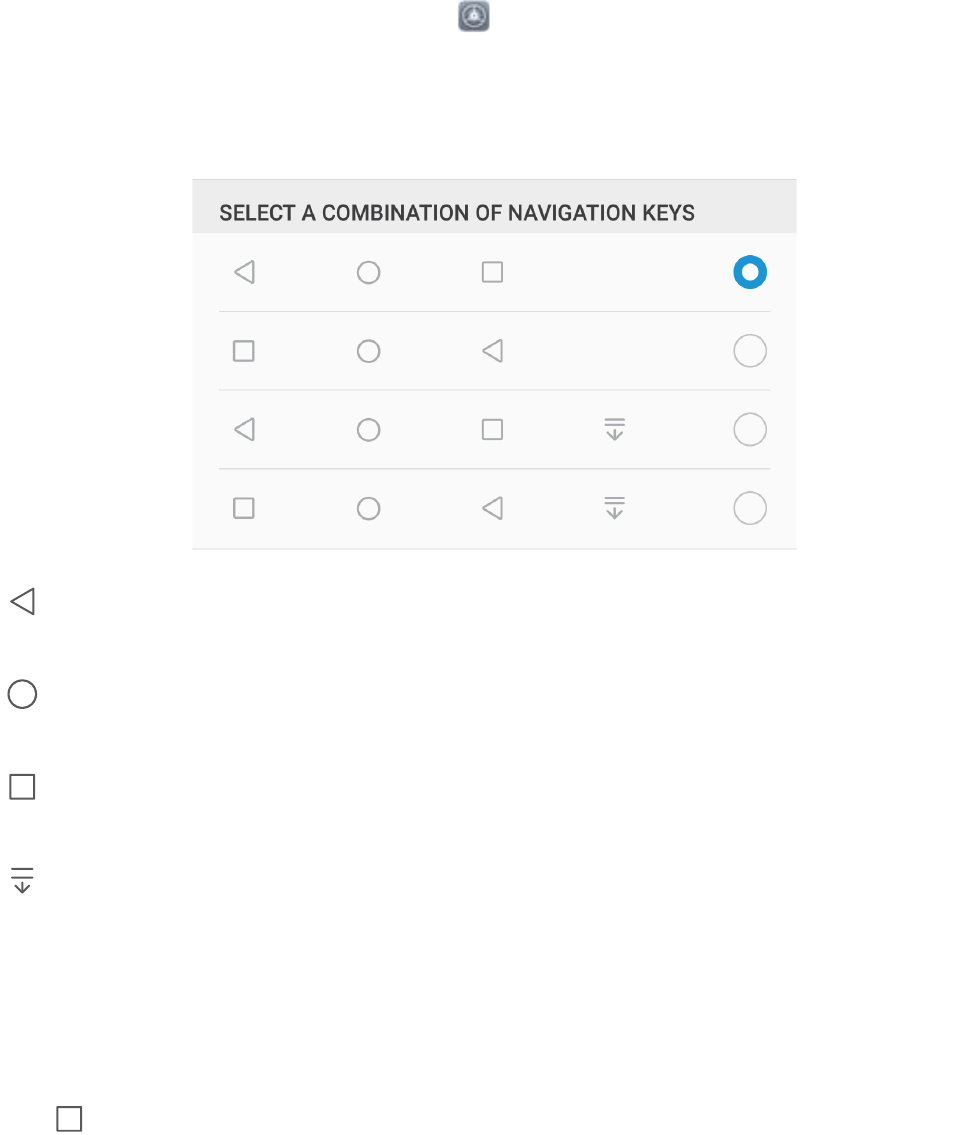The image size is (975, 1135).
Task: Click the Settings app icon at top
Action: click(474, 17)
